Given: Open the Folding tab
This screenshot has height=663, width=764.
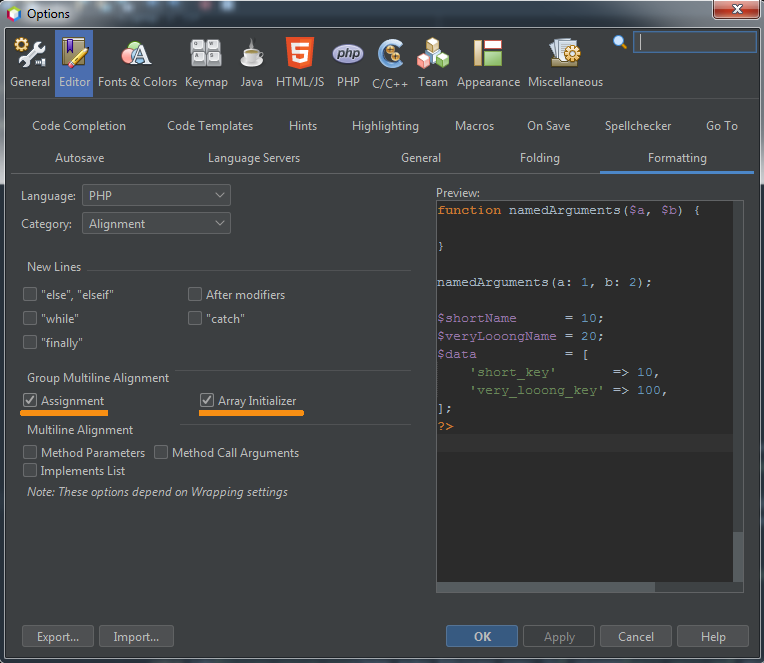Looking at the screenshot, I should click(539, 158).
